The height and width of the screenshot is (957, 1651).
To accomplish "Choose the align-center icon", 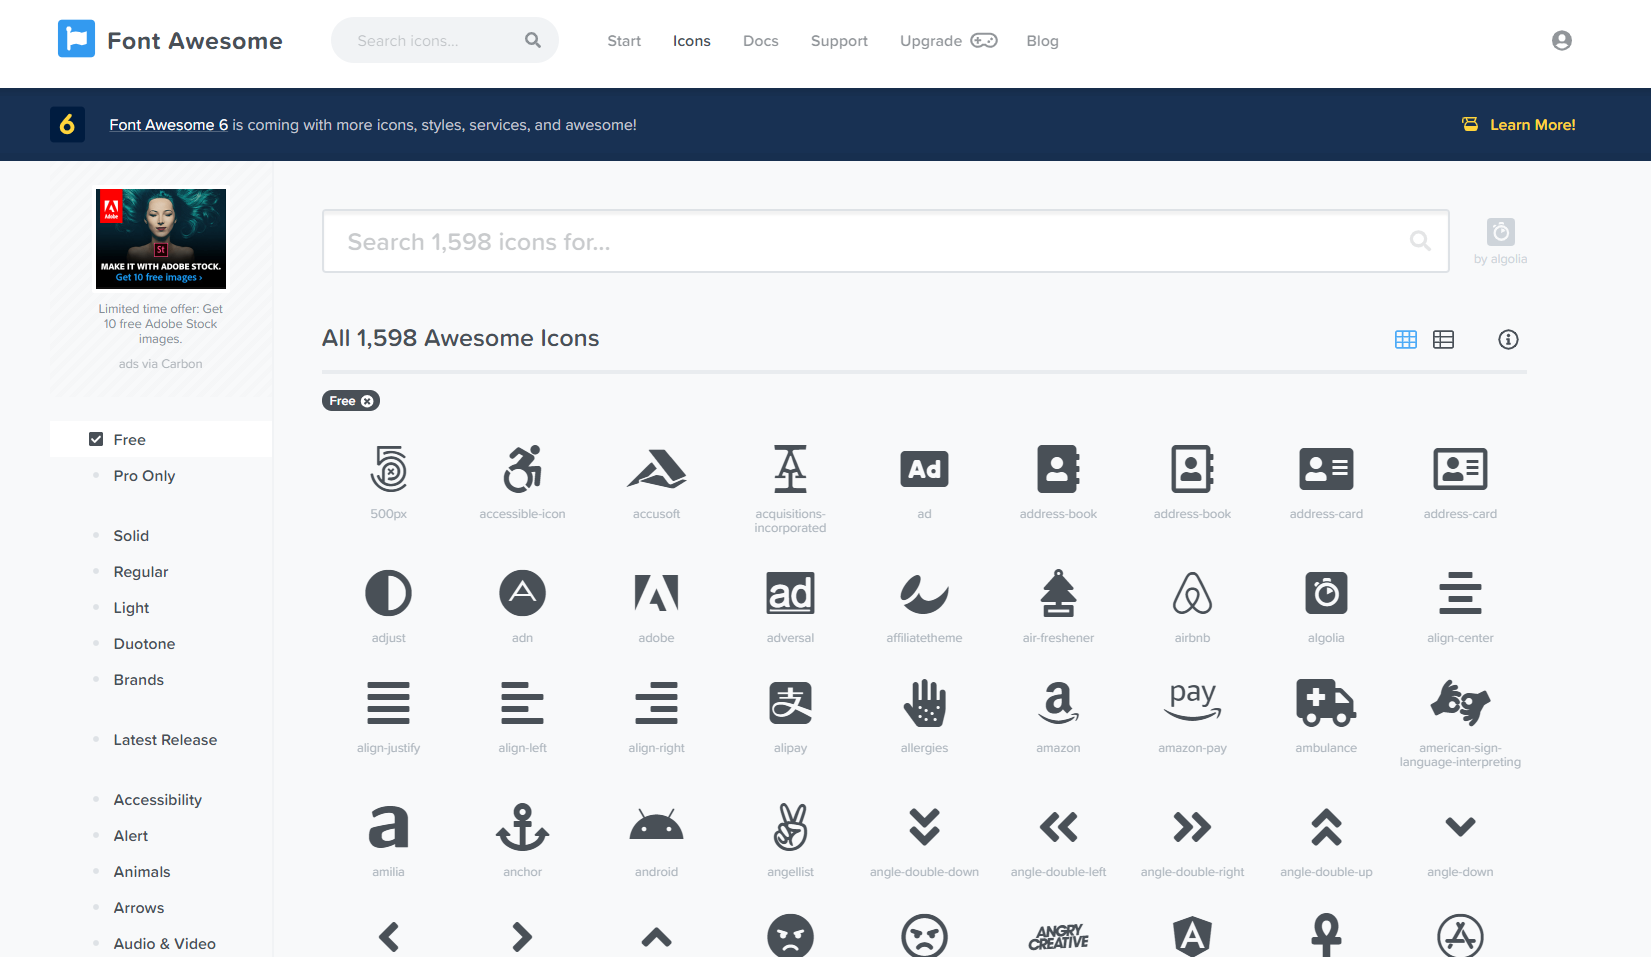I will pyautogui.click(x=1460, y=594).
